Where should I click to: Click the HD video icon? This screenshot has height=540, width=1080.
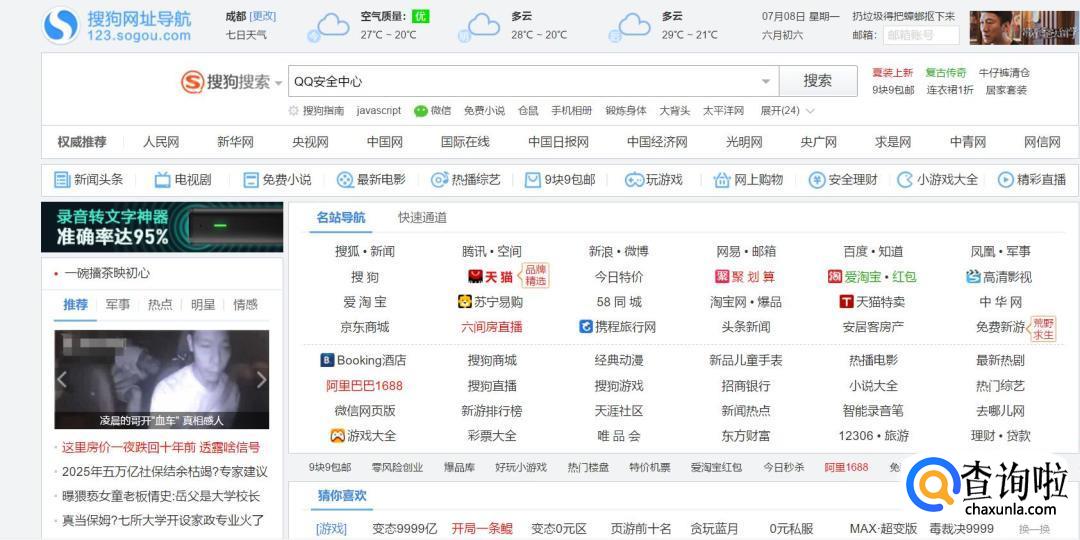tap(973, 277)
